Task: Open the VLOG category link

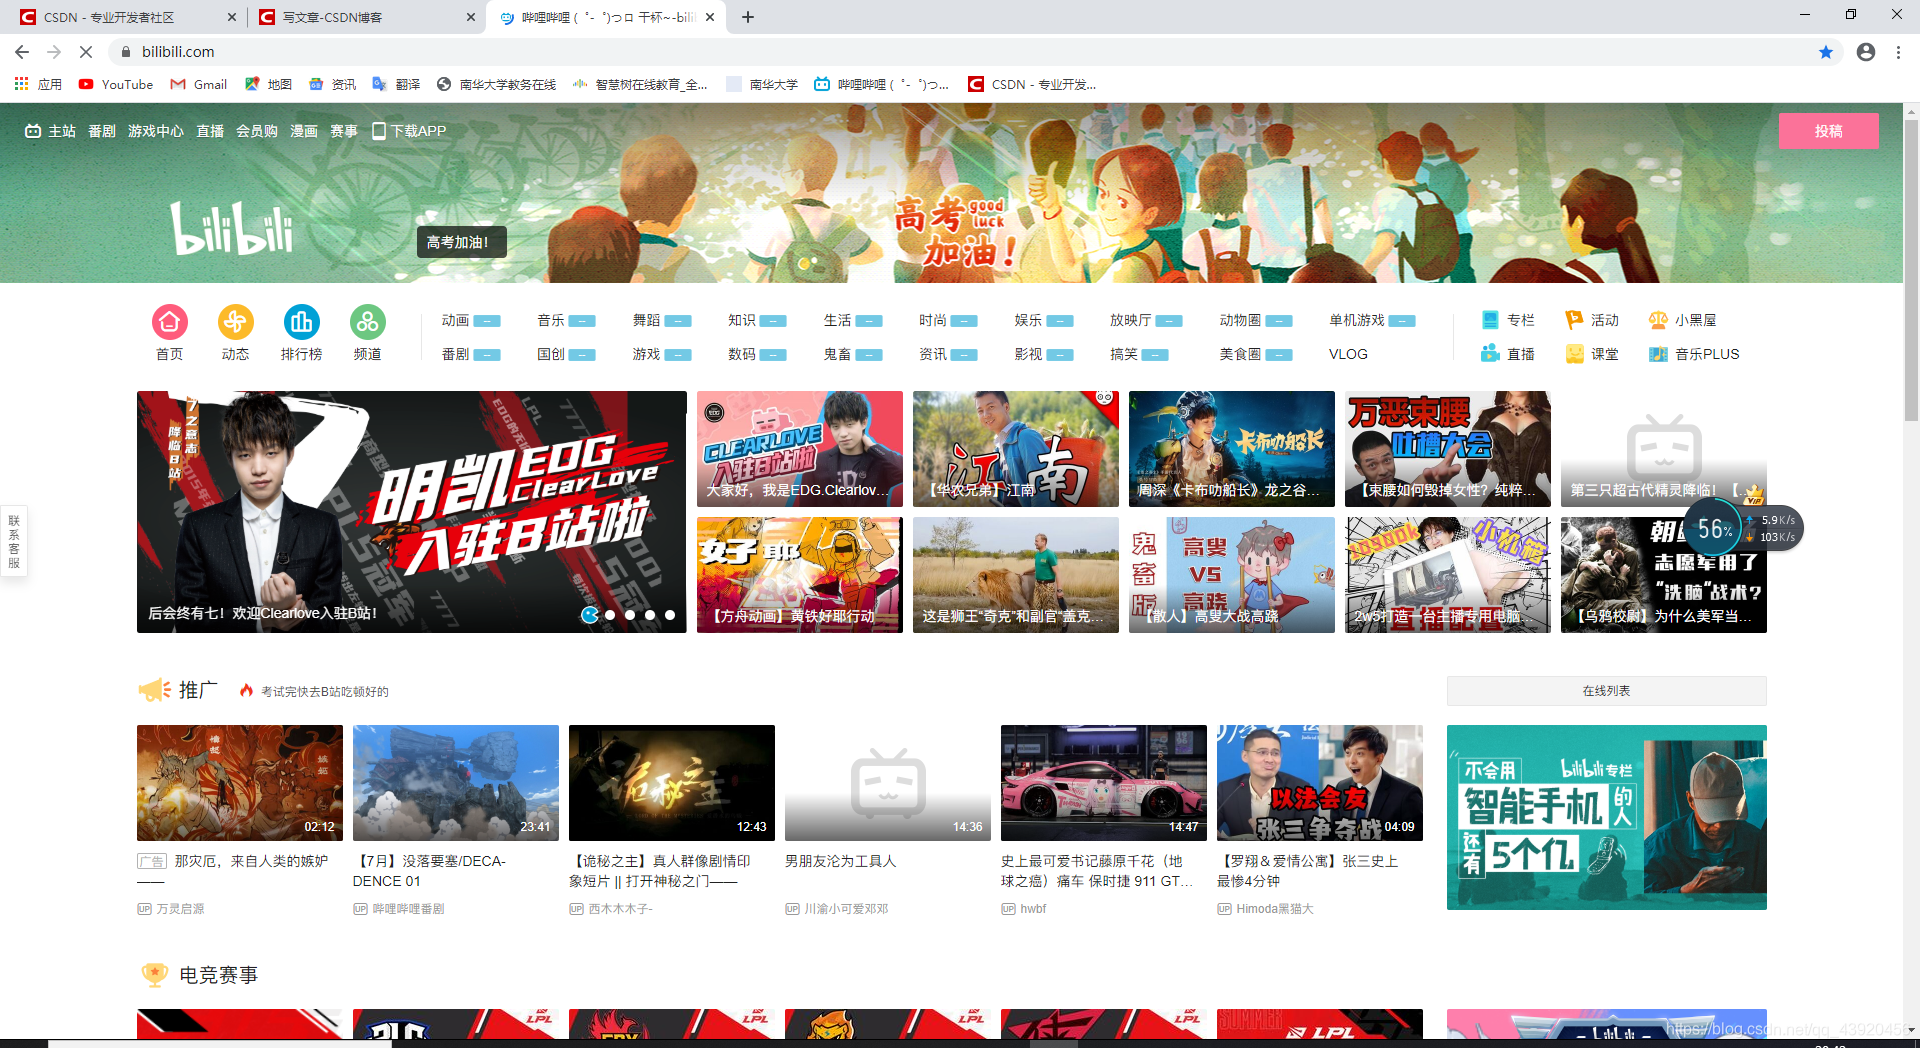Action: click(1348, 354)
